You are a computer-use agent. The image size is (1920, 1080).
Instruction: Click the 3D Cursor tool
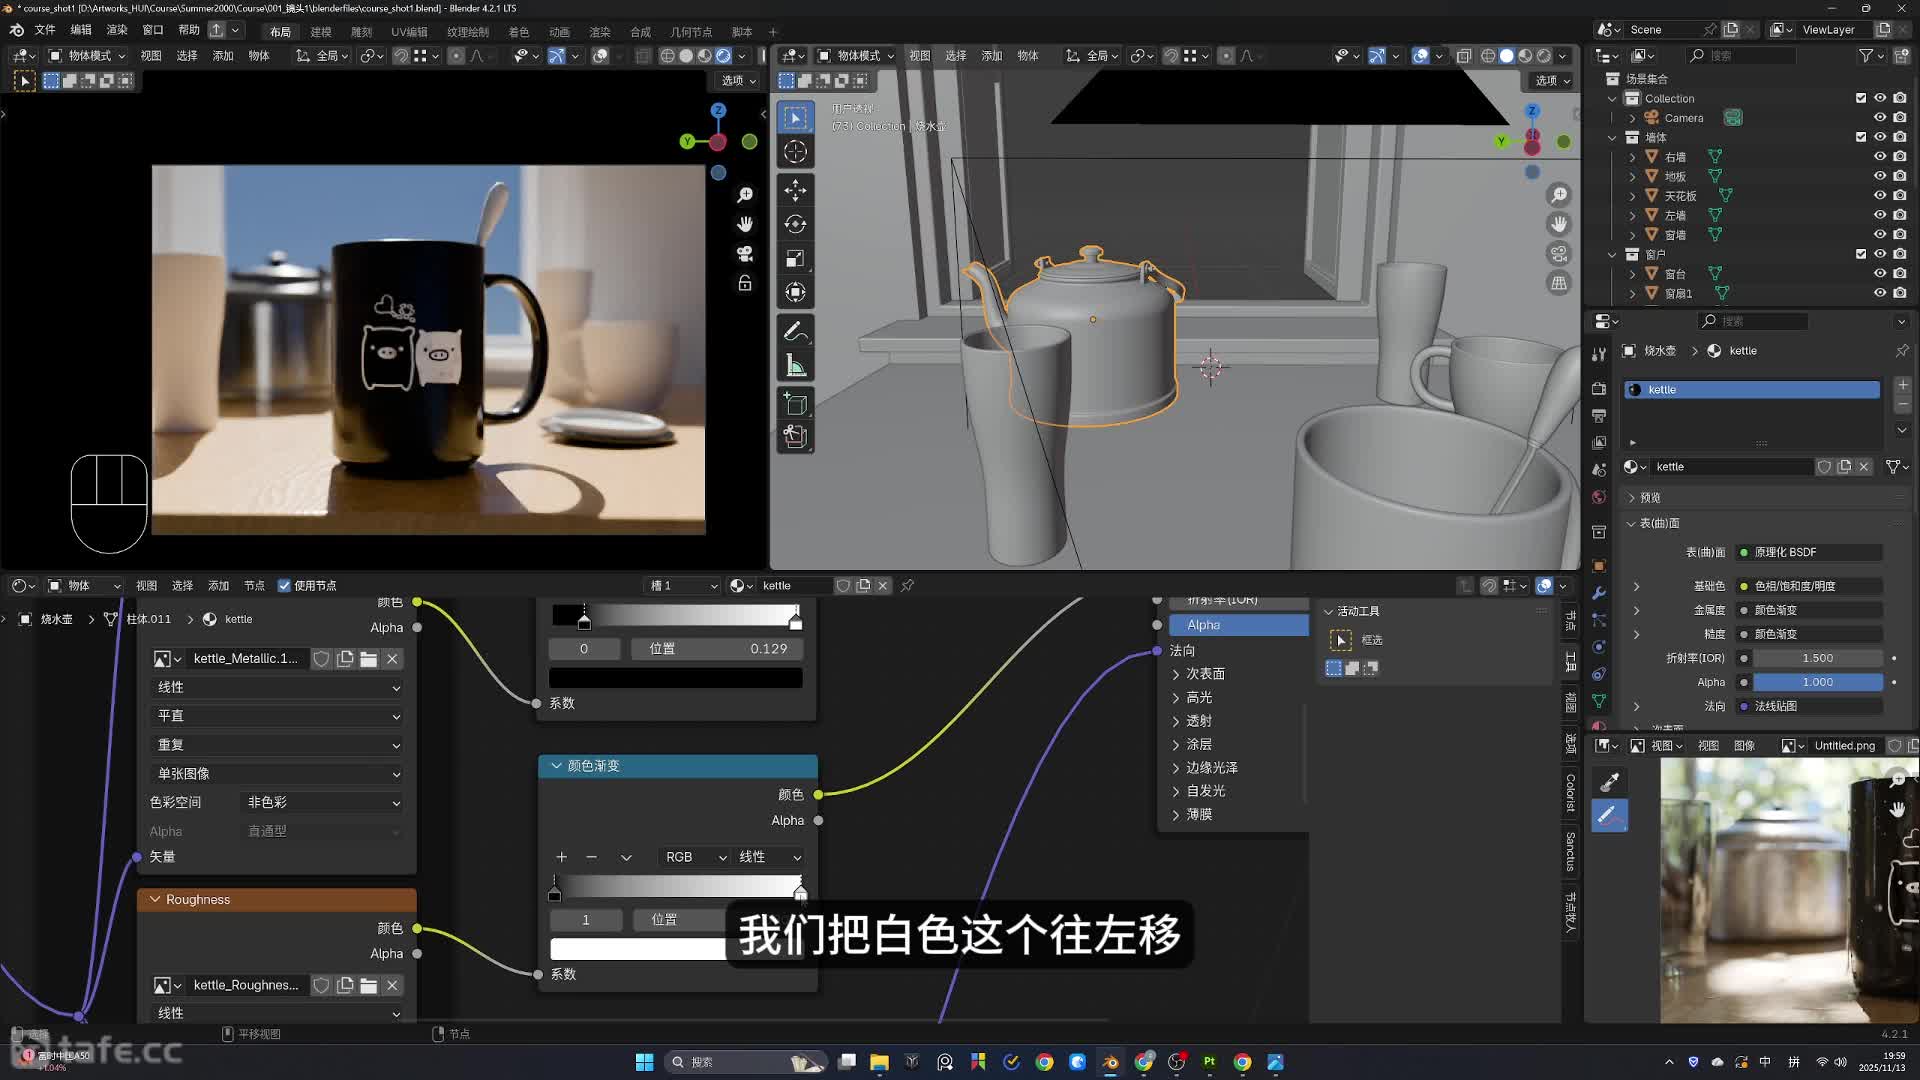coord(795,152)
